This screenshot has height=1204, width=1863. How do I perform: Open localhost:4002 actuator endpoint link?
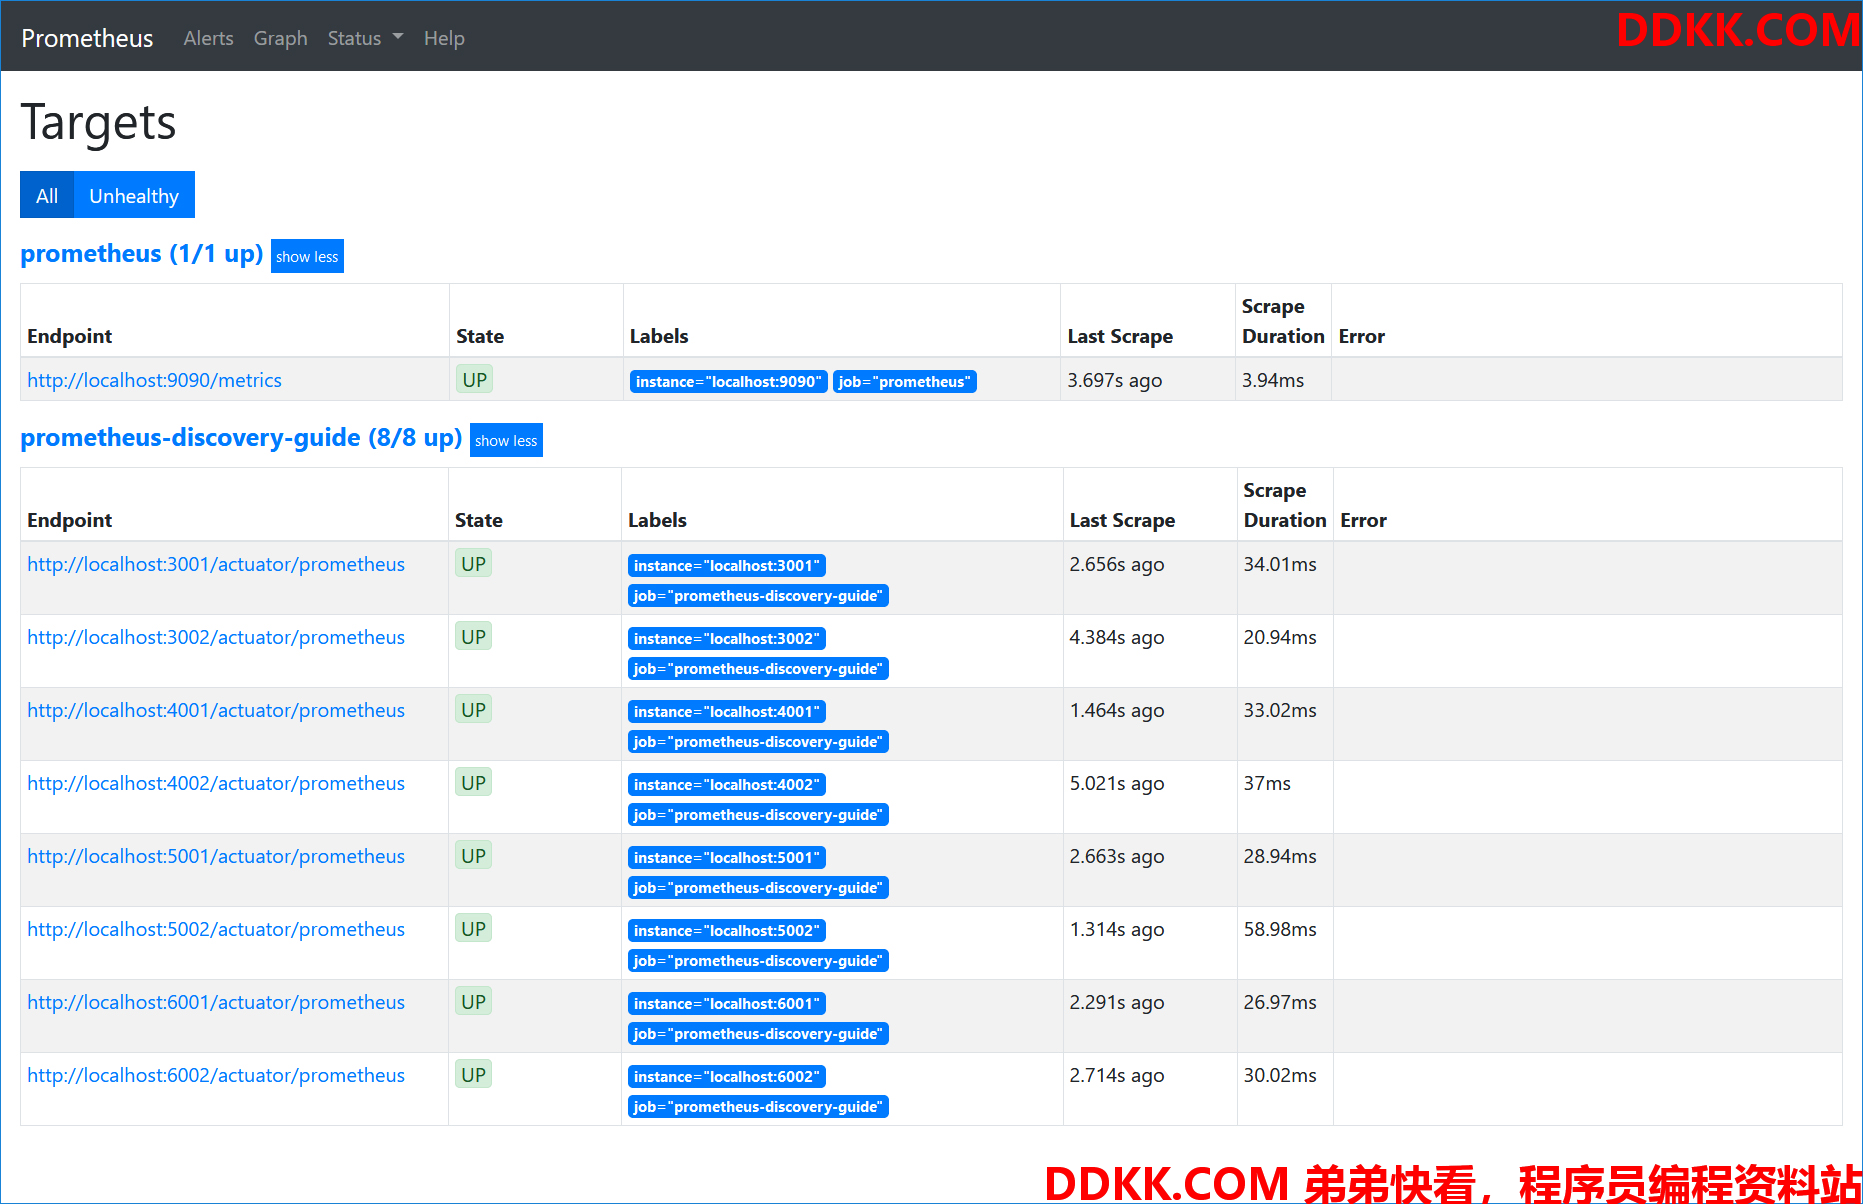216,783
